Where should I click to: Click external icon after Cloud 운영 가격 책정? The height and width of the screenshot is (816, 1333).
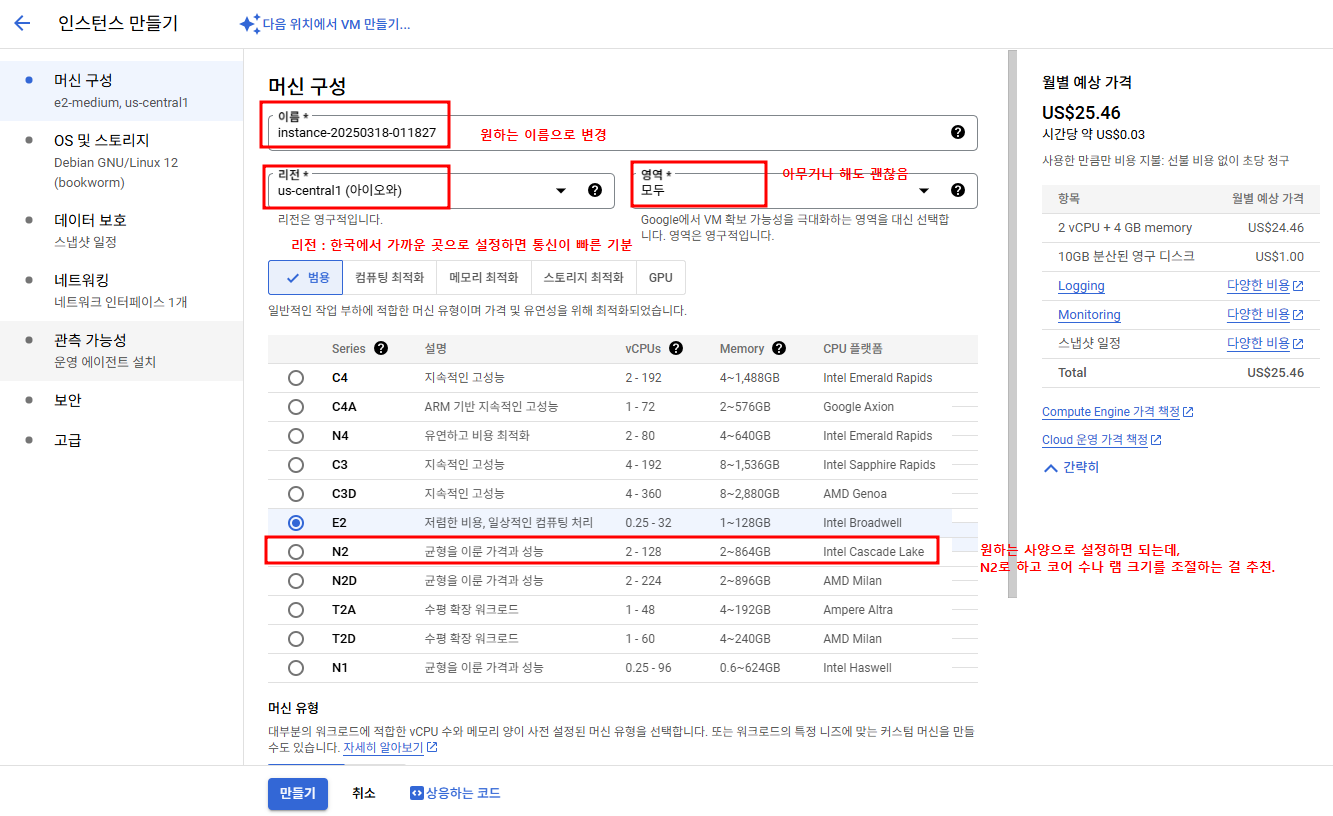point(1156,440)
